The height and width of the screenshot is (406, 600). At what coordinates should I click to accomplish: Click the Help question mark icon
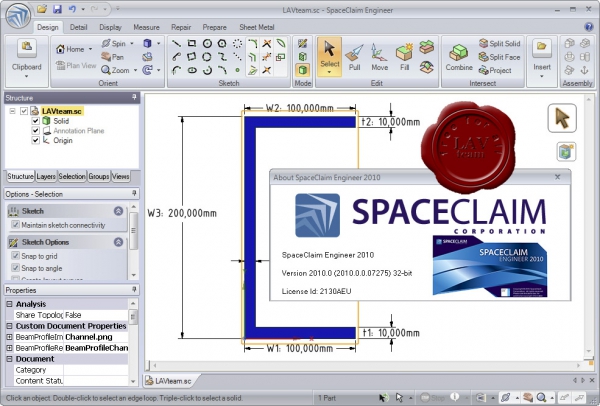pyautogui.click(x=589, y=27)
